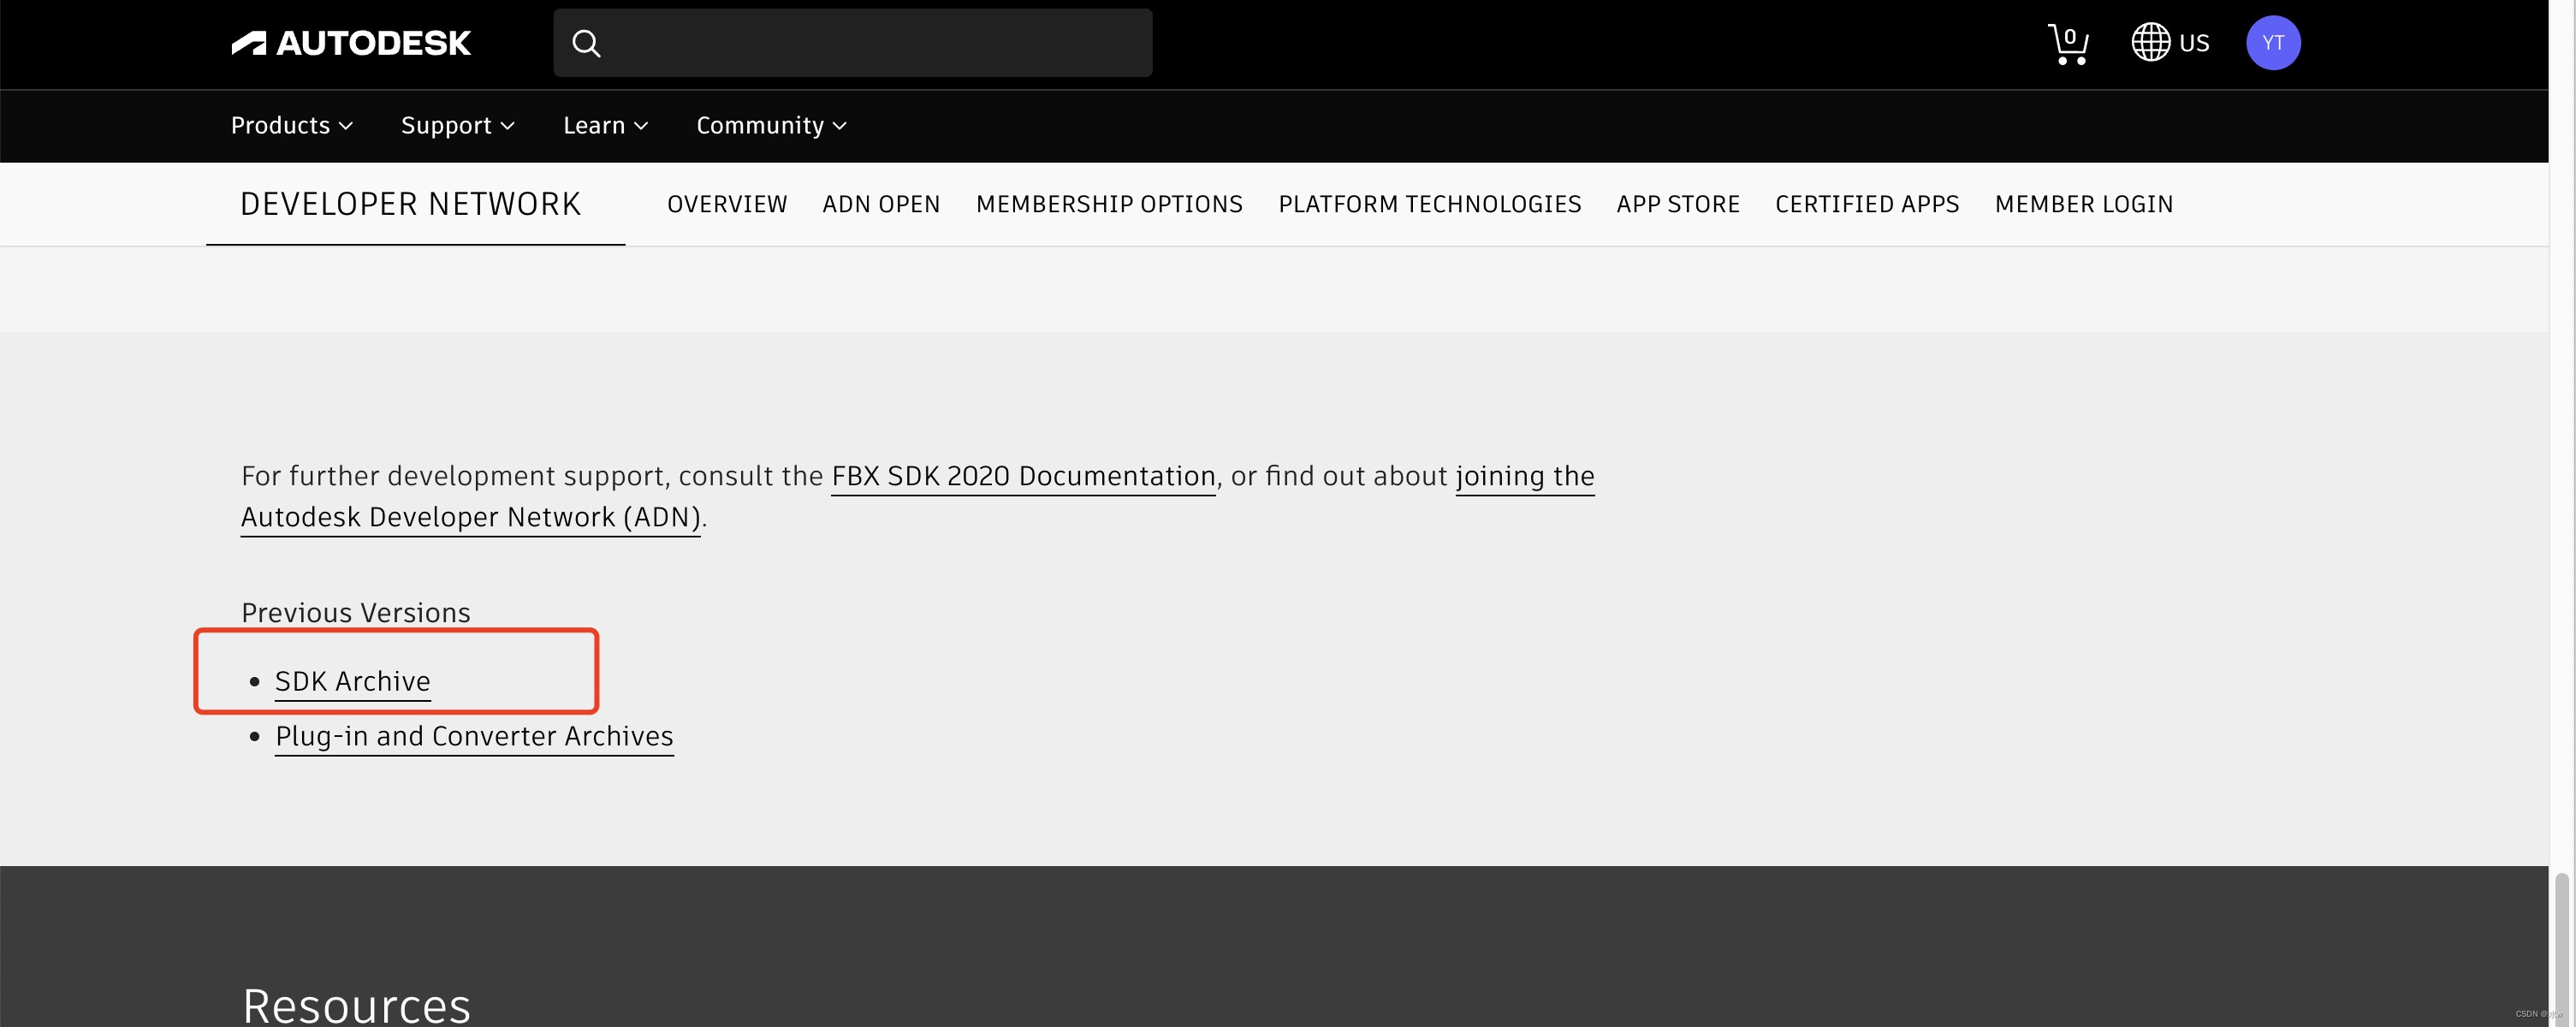Expand the Products dropdown menu

click(x=291, y=125)
